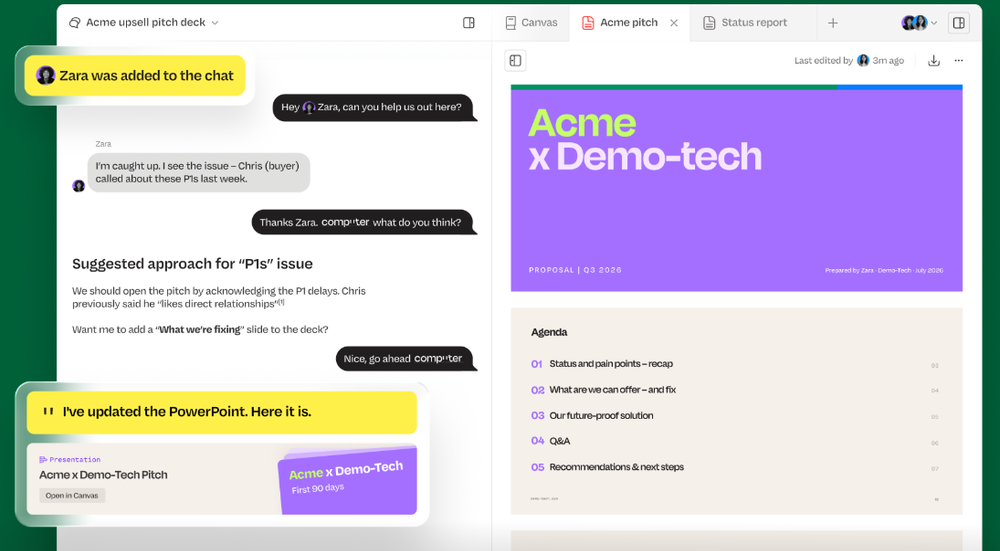Viewport: 1000px width, 551px height.
Task: Expand the collaborators avatar dropdown
Action: point(919,23)
